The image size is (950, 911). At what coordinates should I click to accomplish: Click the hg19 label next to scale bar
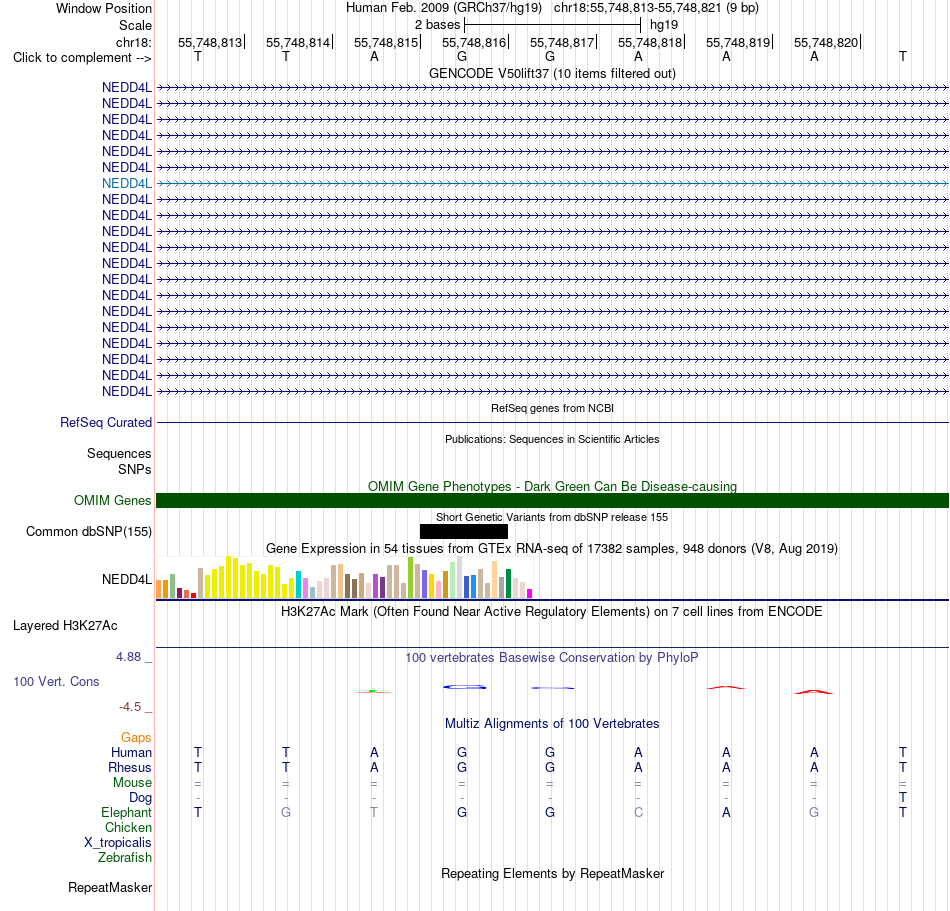coord(663,25)
